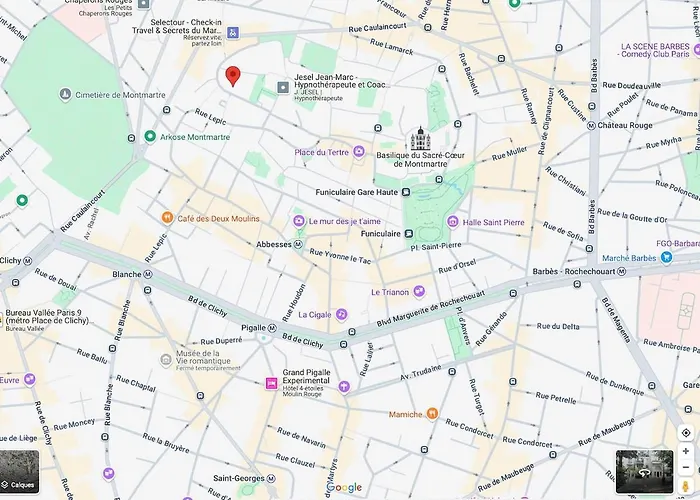
Task: Click the Google logo link
Action: click(x=344, y=488)
